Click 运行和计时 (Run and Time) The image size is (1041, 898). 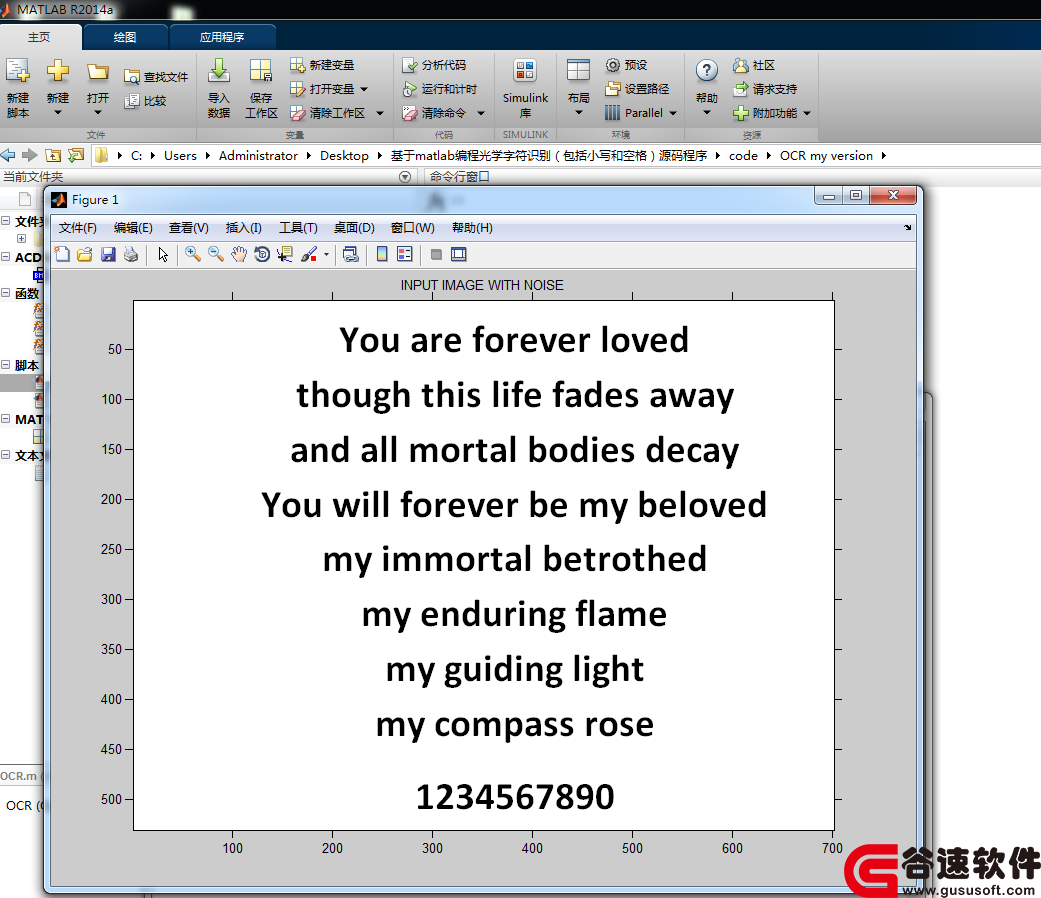440,89
